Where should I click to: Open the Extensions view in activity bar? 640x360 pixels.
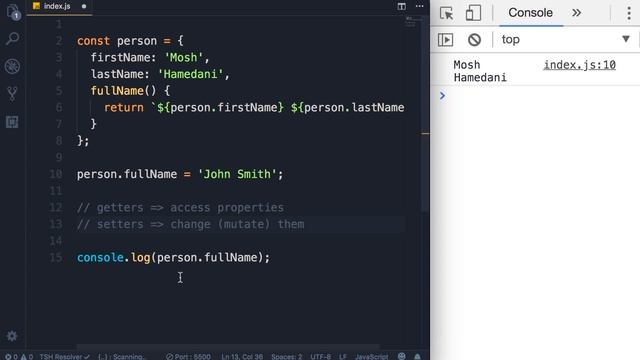[12, 122]
